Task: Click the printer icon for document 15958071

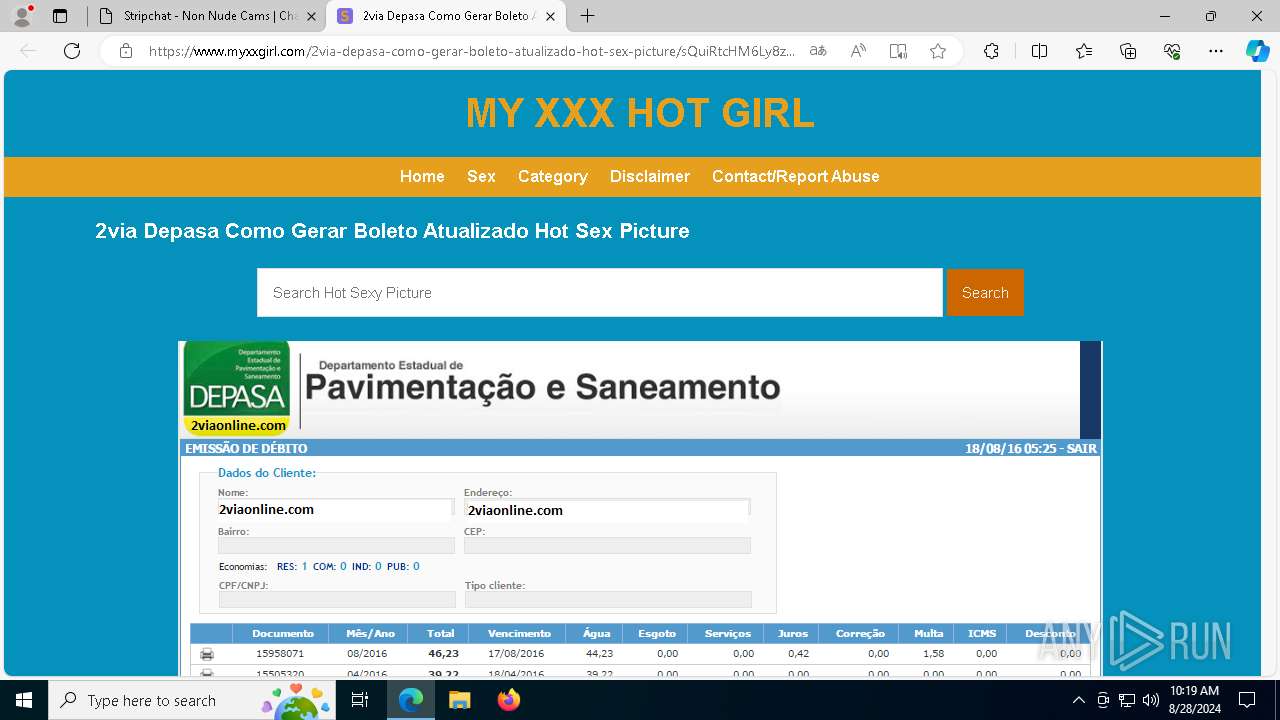Action: (207, 654)
